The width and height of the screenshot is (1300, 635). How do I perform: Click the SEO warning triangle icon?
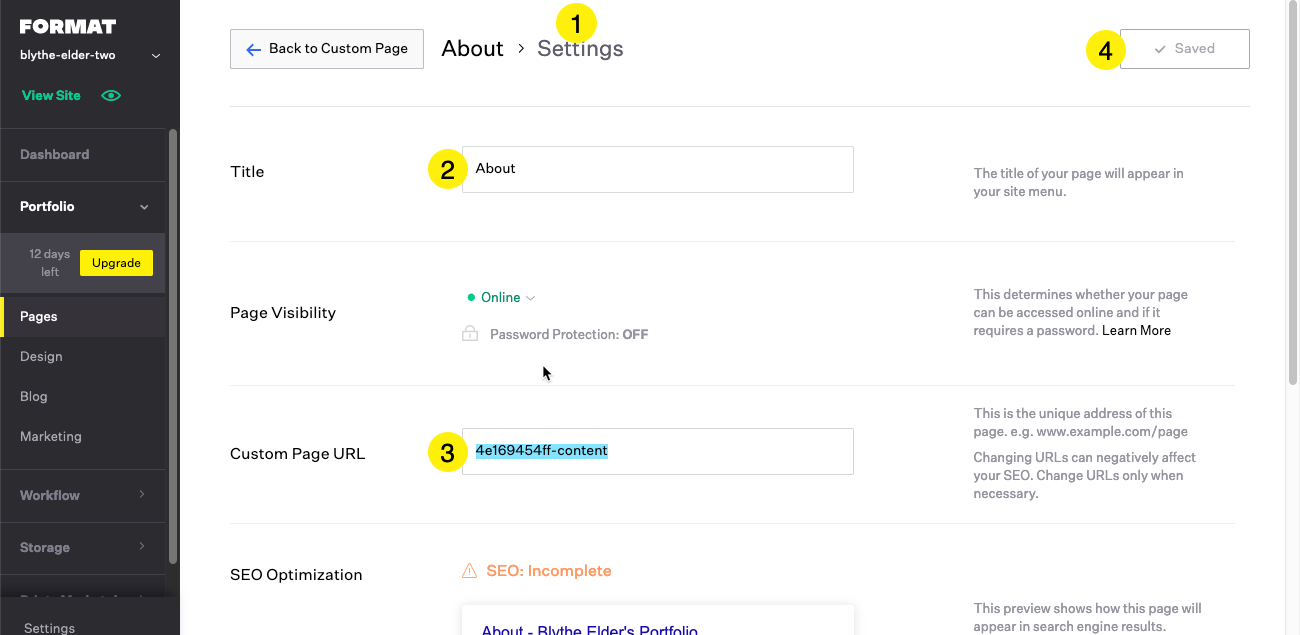pyautogui.click(x=469, y=571)
